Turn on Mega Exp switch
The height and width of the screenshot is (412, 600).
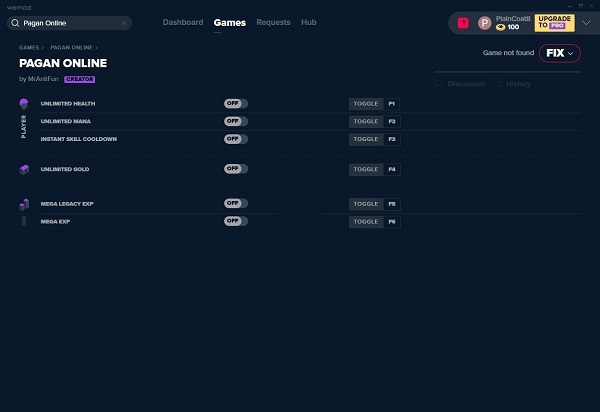(236, 221)
